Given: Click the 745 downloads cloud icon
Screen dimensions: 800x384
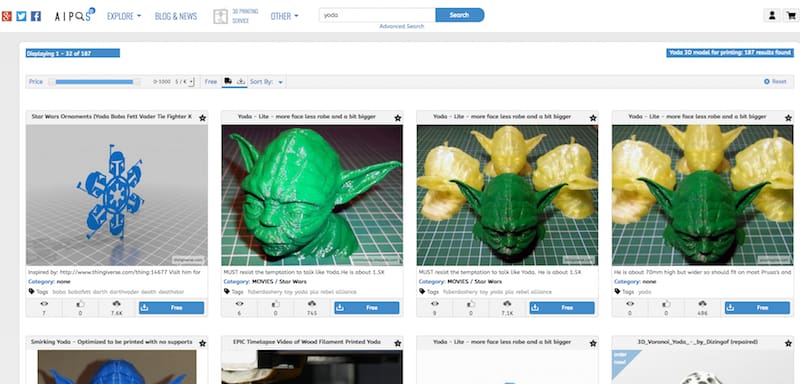Looking at the screenshot, I should point(312,304).
